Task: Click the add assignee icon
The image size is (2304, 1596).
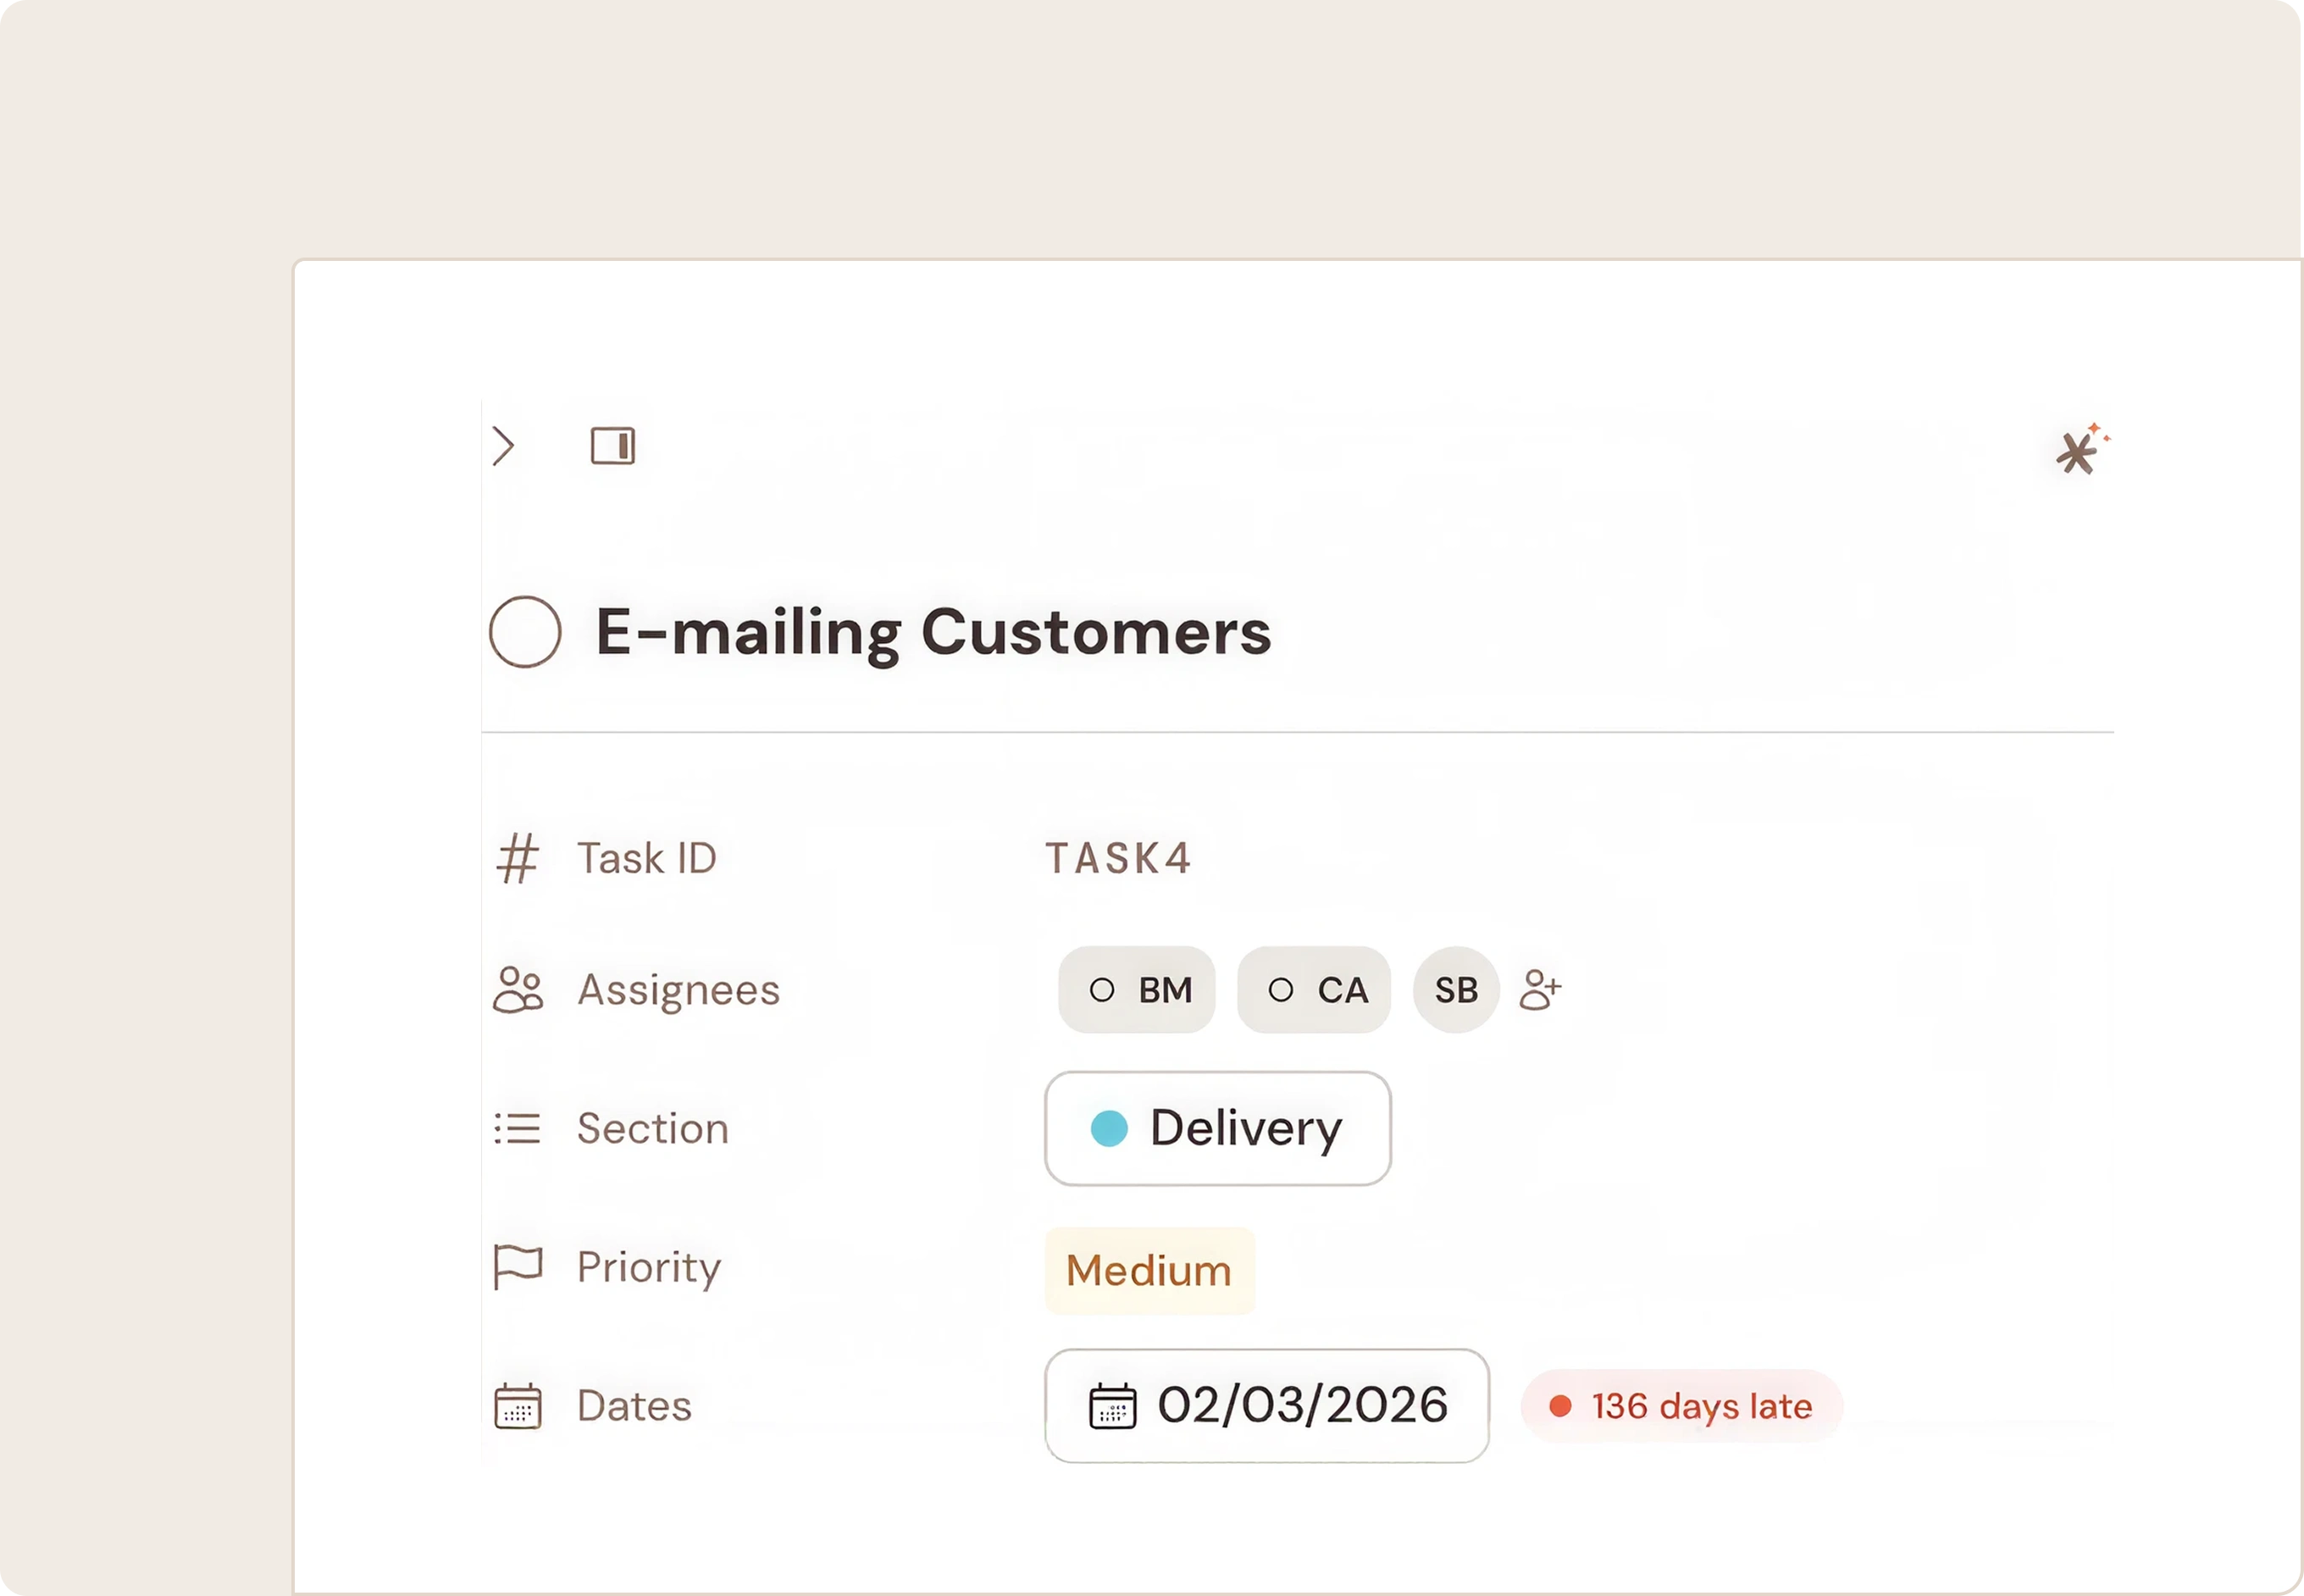Action: (x=1540, y=990)
